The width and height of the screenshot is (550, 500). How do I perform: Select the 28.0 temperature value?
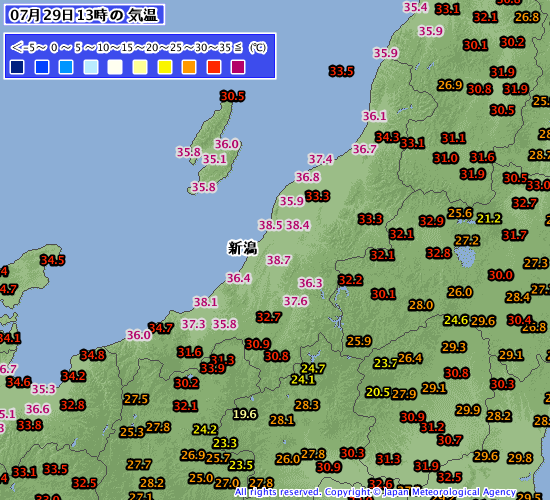421,305
